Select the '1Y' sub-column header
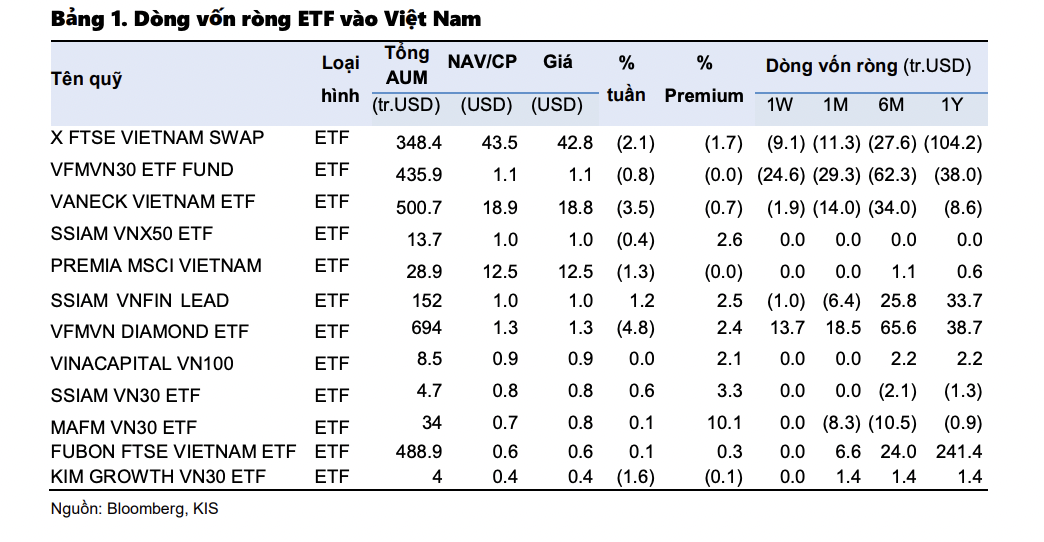This screenshot has height=542, width=1044. 952,105
